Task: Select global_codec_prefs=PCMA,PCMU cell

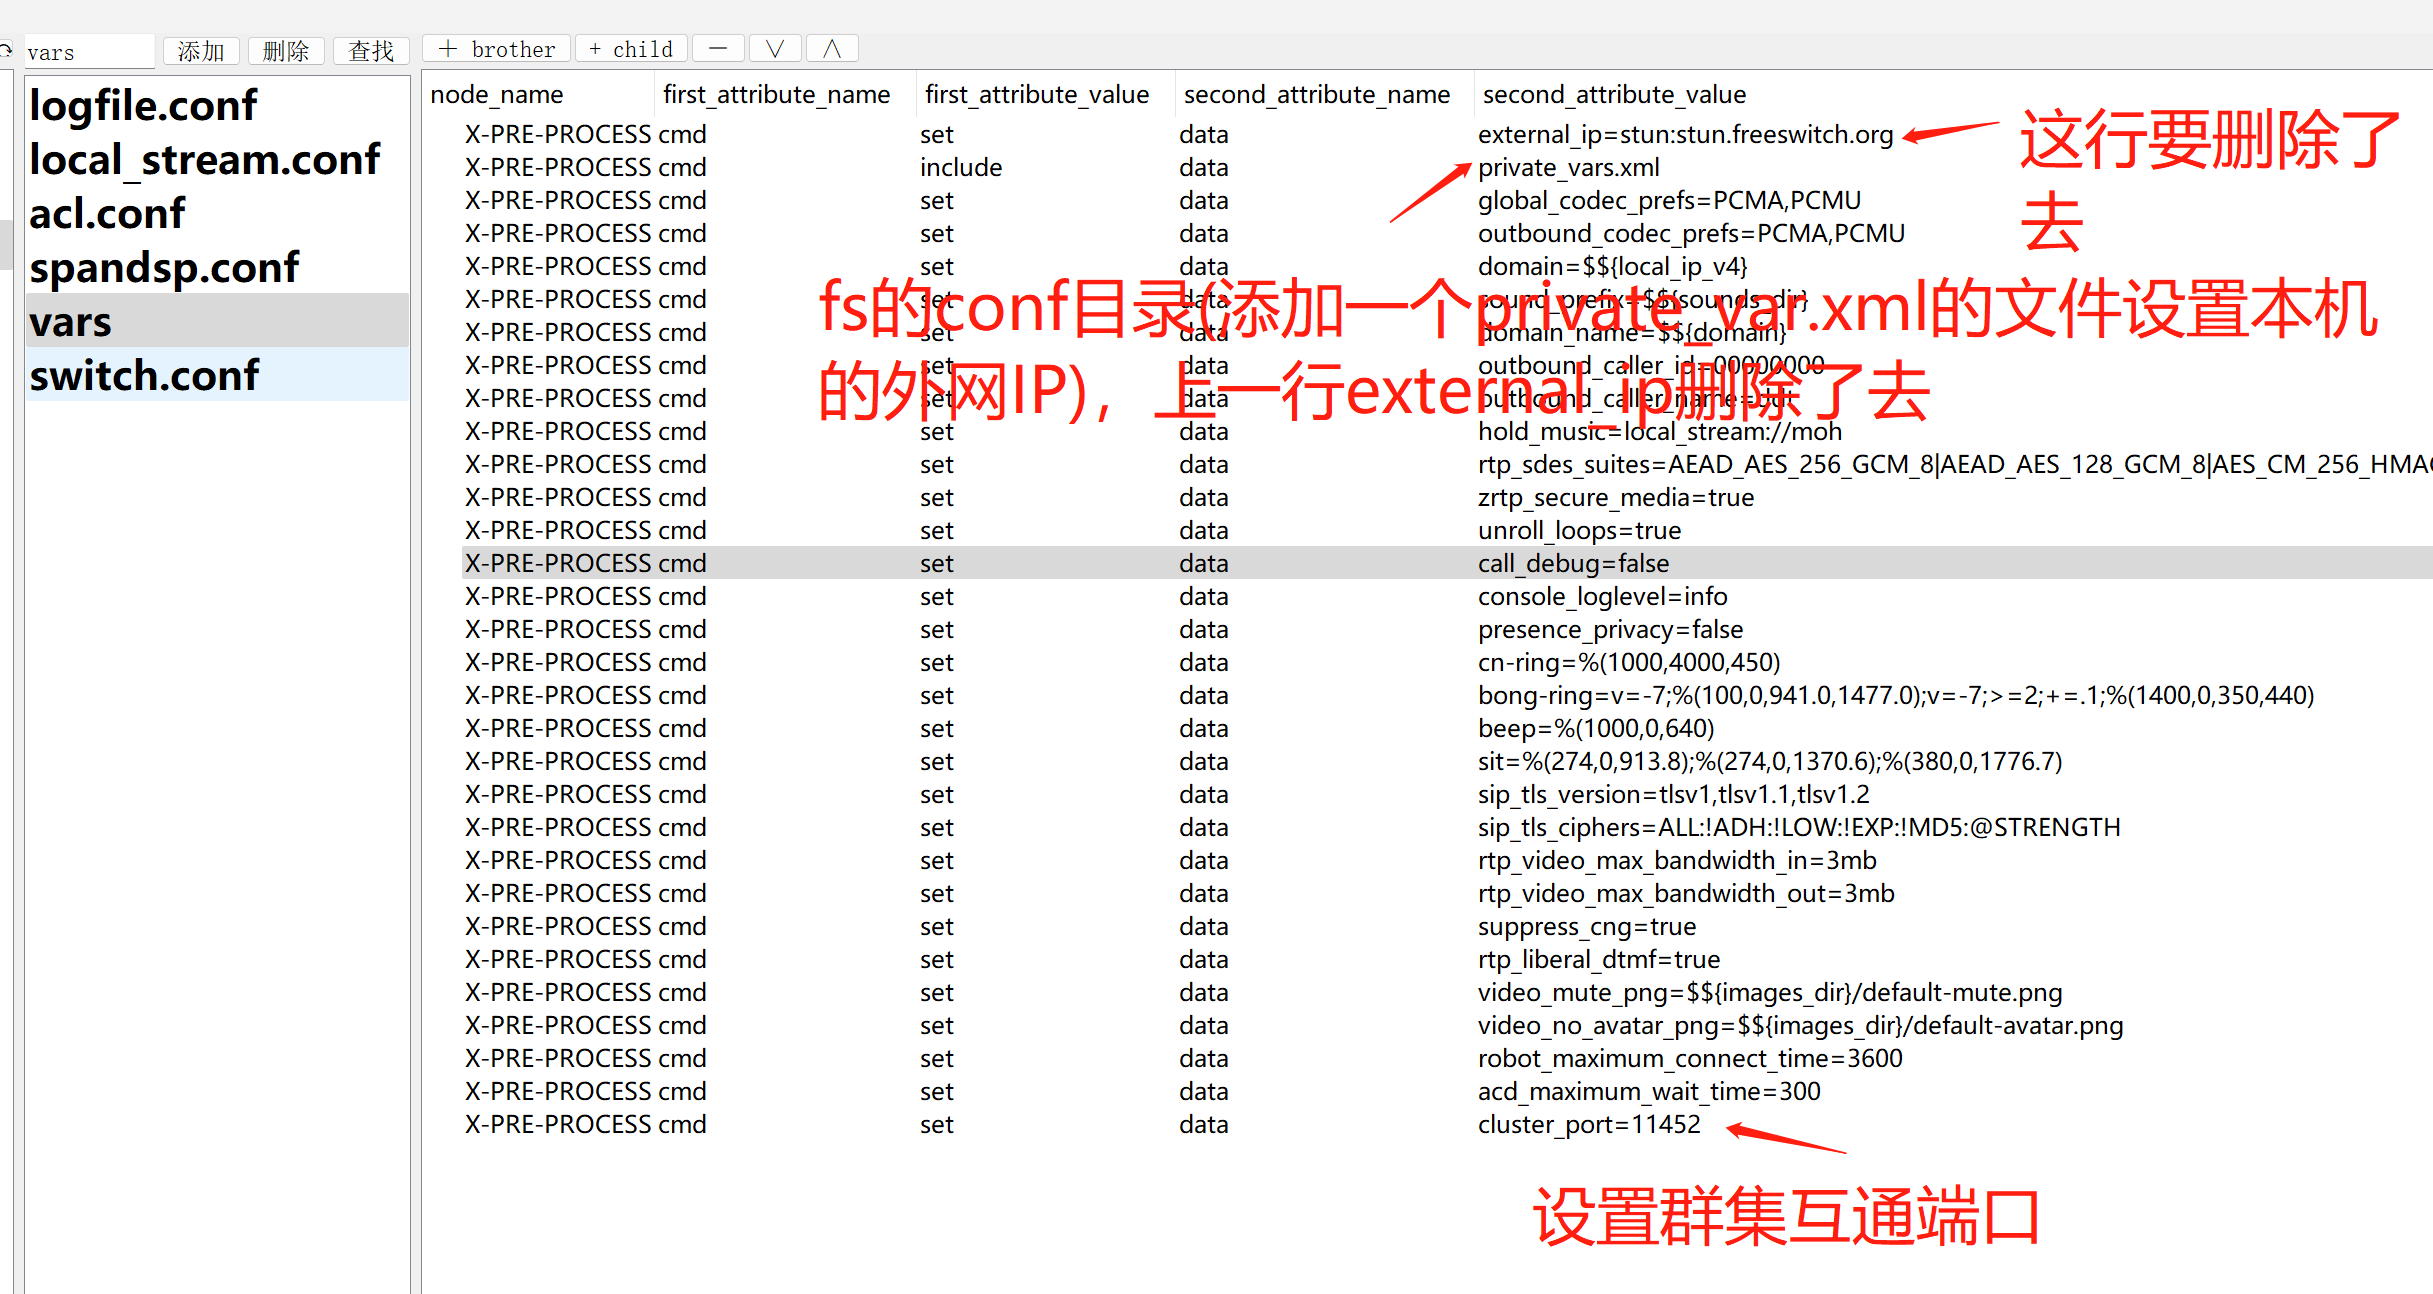Action: [x=1669, y=200]
